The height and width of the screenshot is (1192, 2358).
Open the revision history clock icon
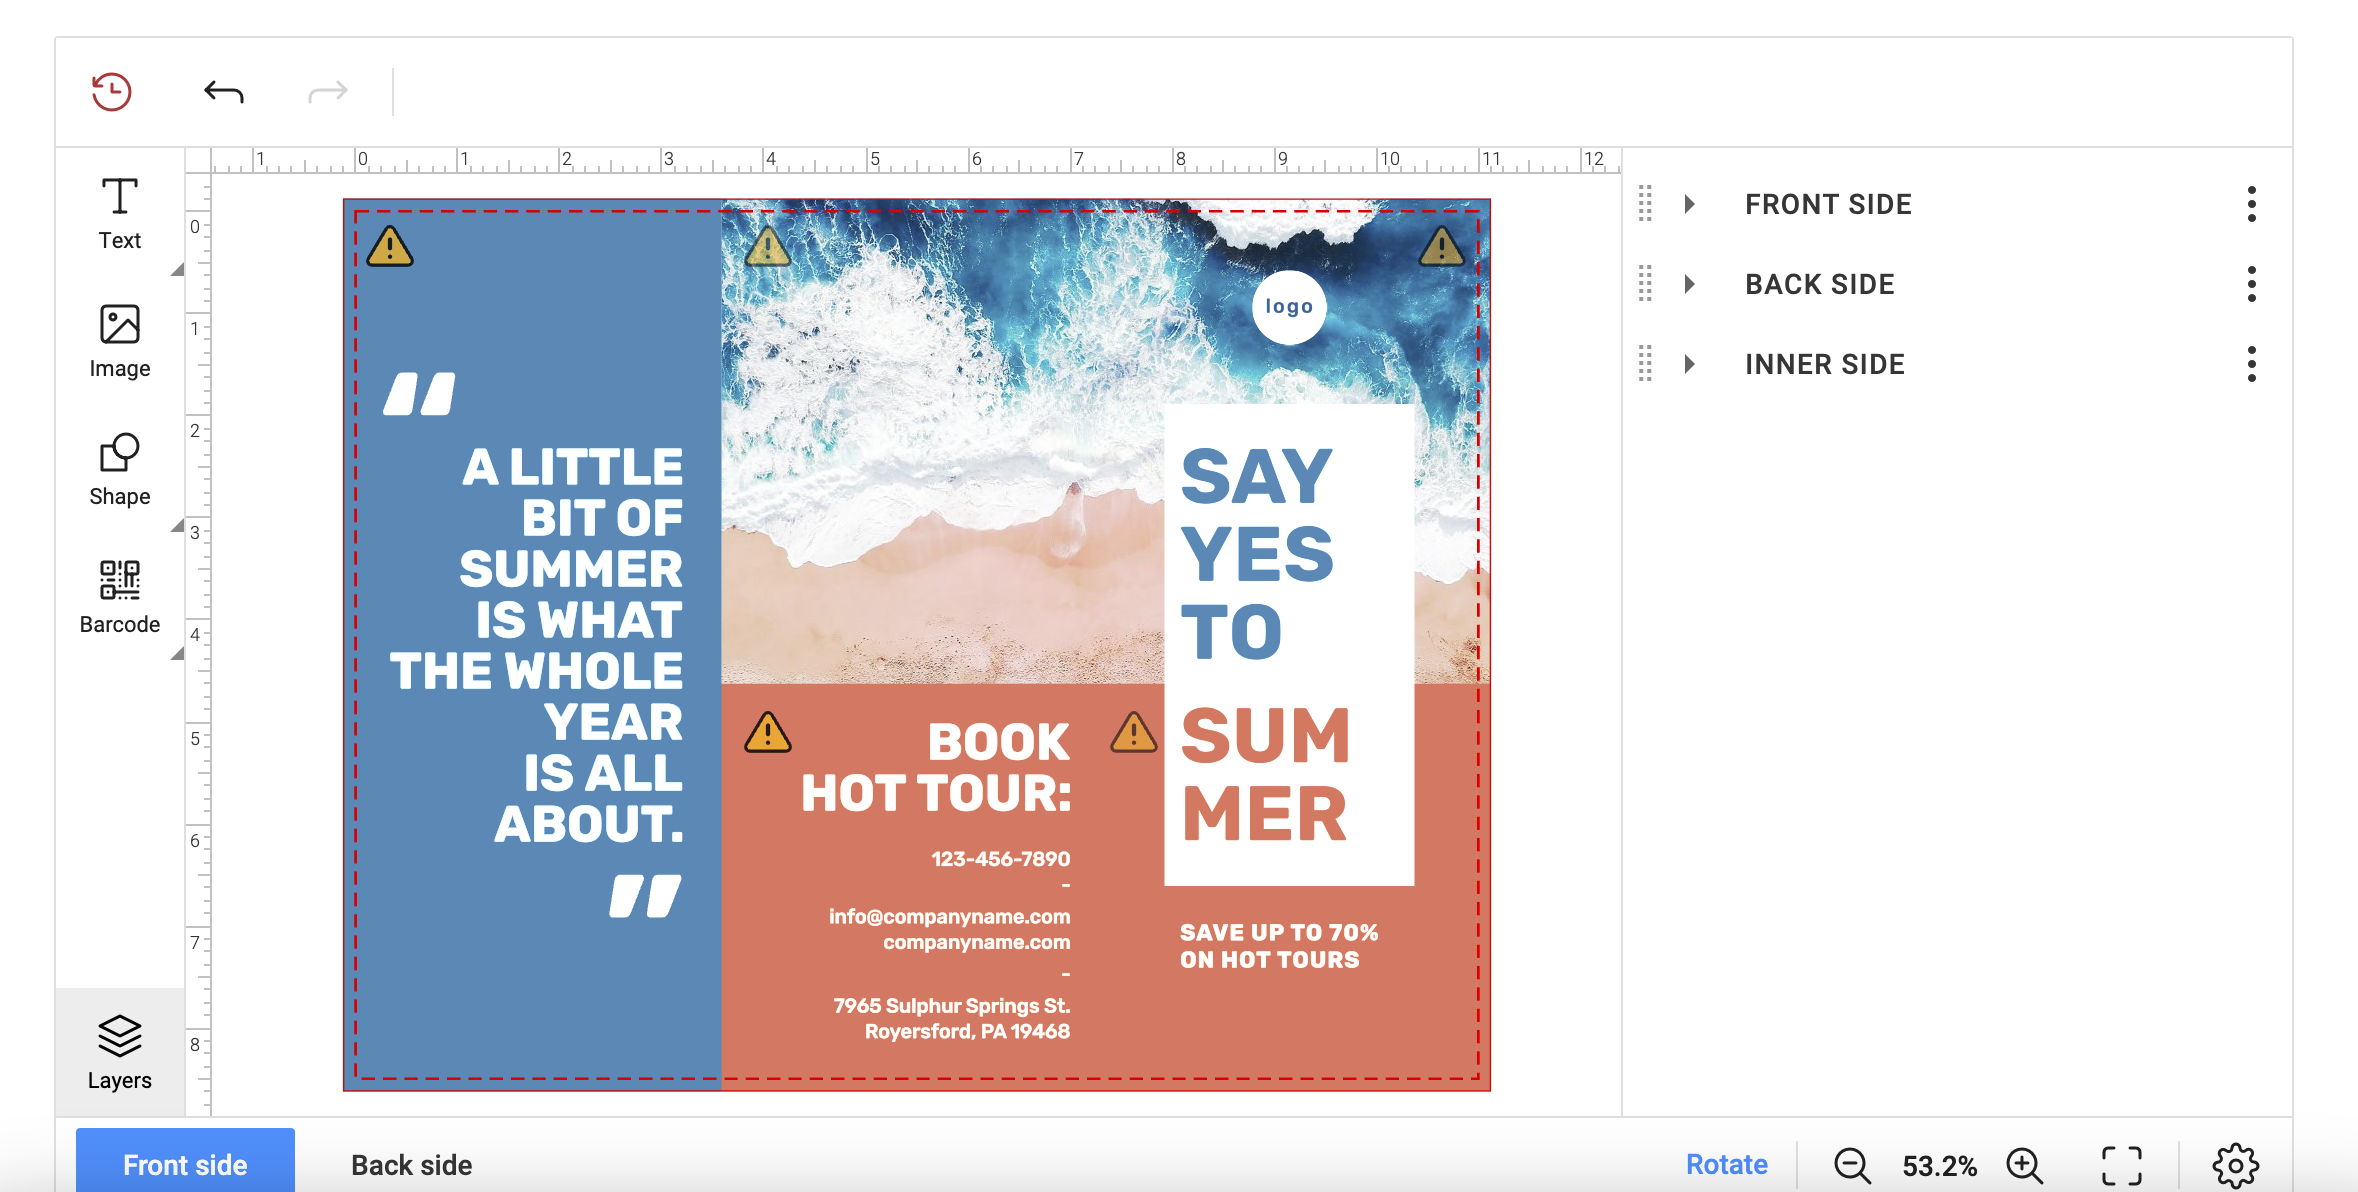click(111, 92)
